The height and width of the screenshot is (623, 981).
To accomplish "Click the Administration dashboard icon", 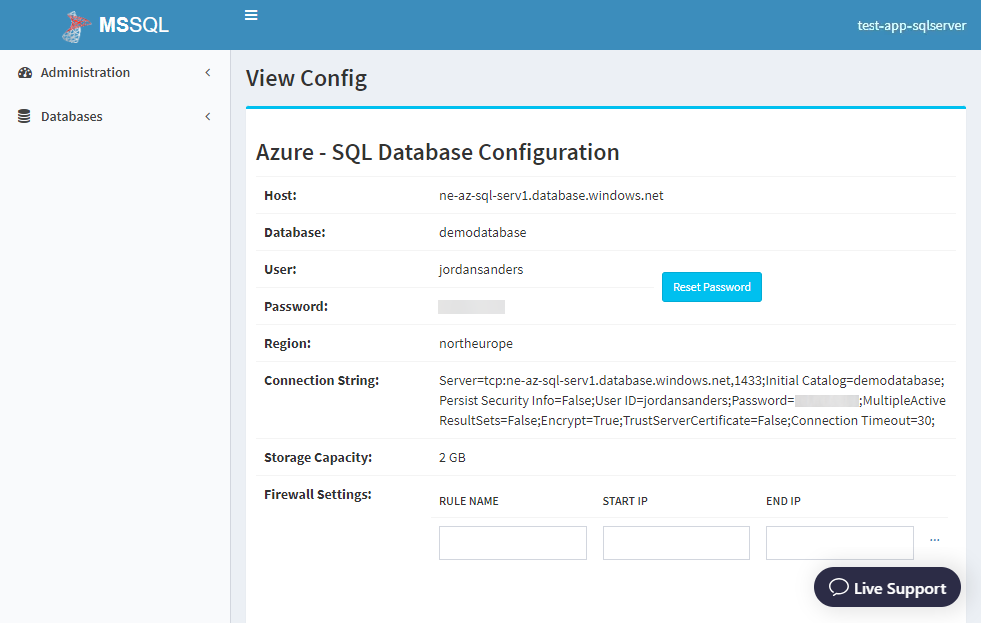I will [x=25, y=73].
